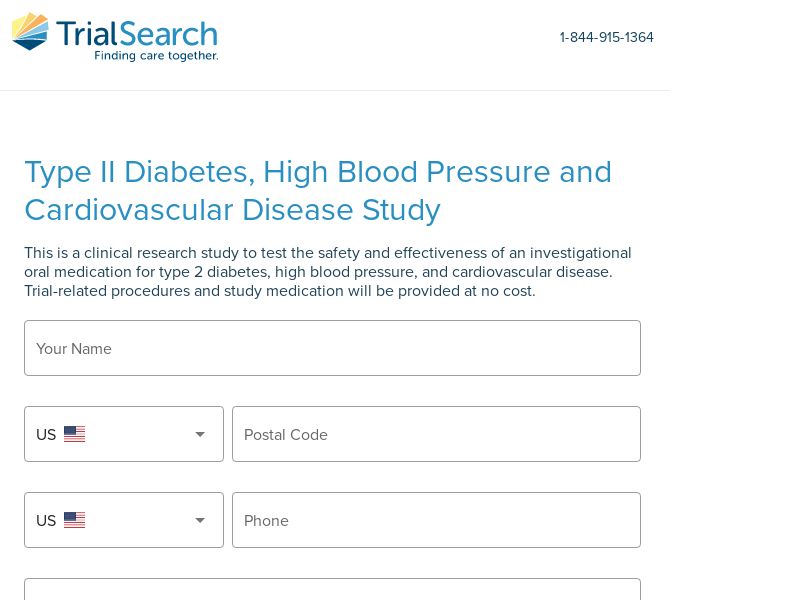The image size is (800, 600).
Task: Click the caret arrow on the postal country selector
Action: coord(200,434)
